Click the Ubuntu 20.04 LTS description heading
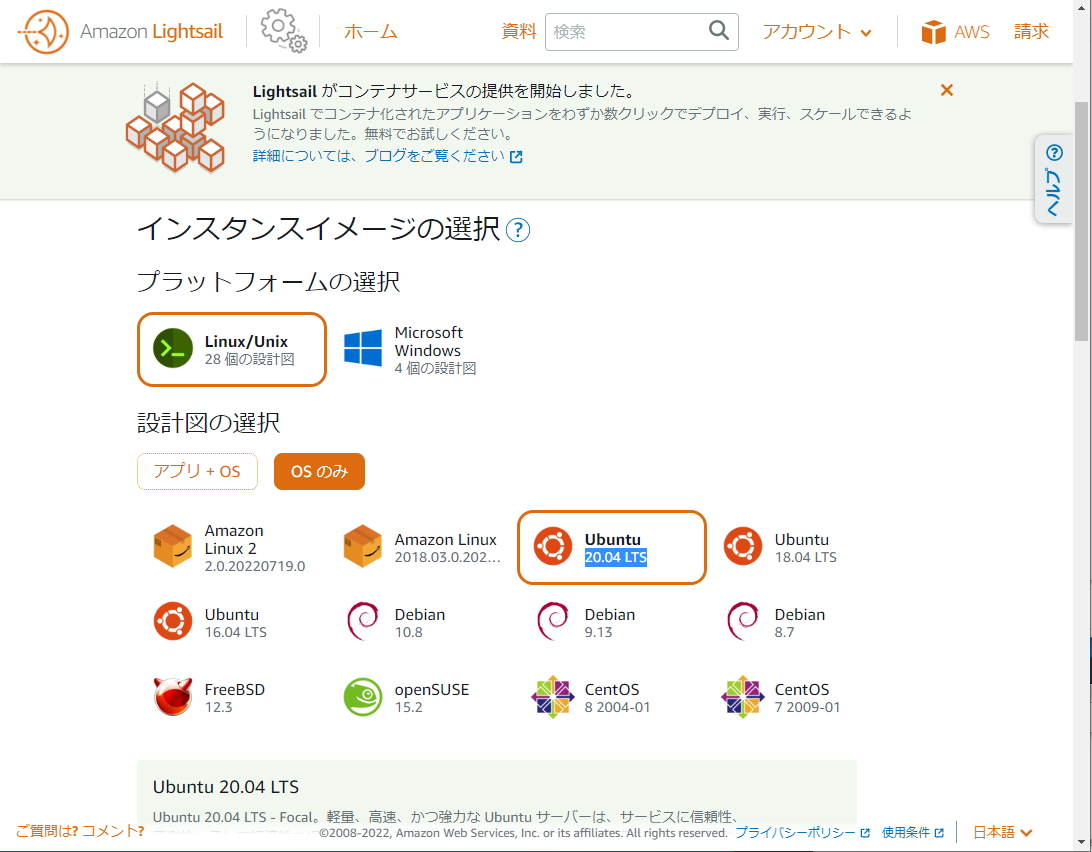Image resolution: width=1092 pixels, height=852 pixels. (x=226, y=787)
